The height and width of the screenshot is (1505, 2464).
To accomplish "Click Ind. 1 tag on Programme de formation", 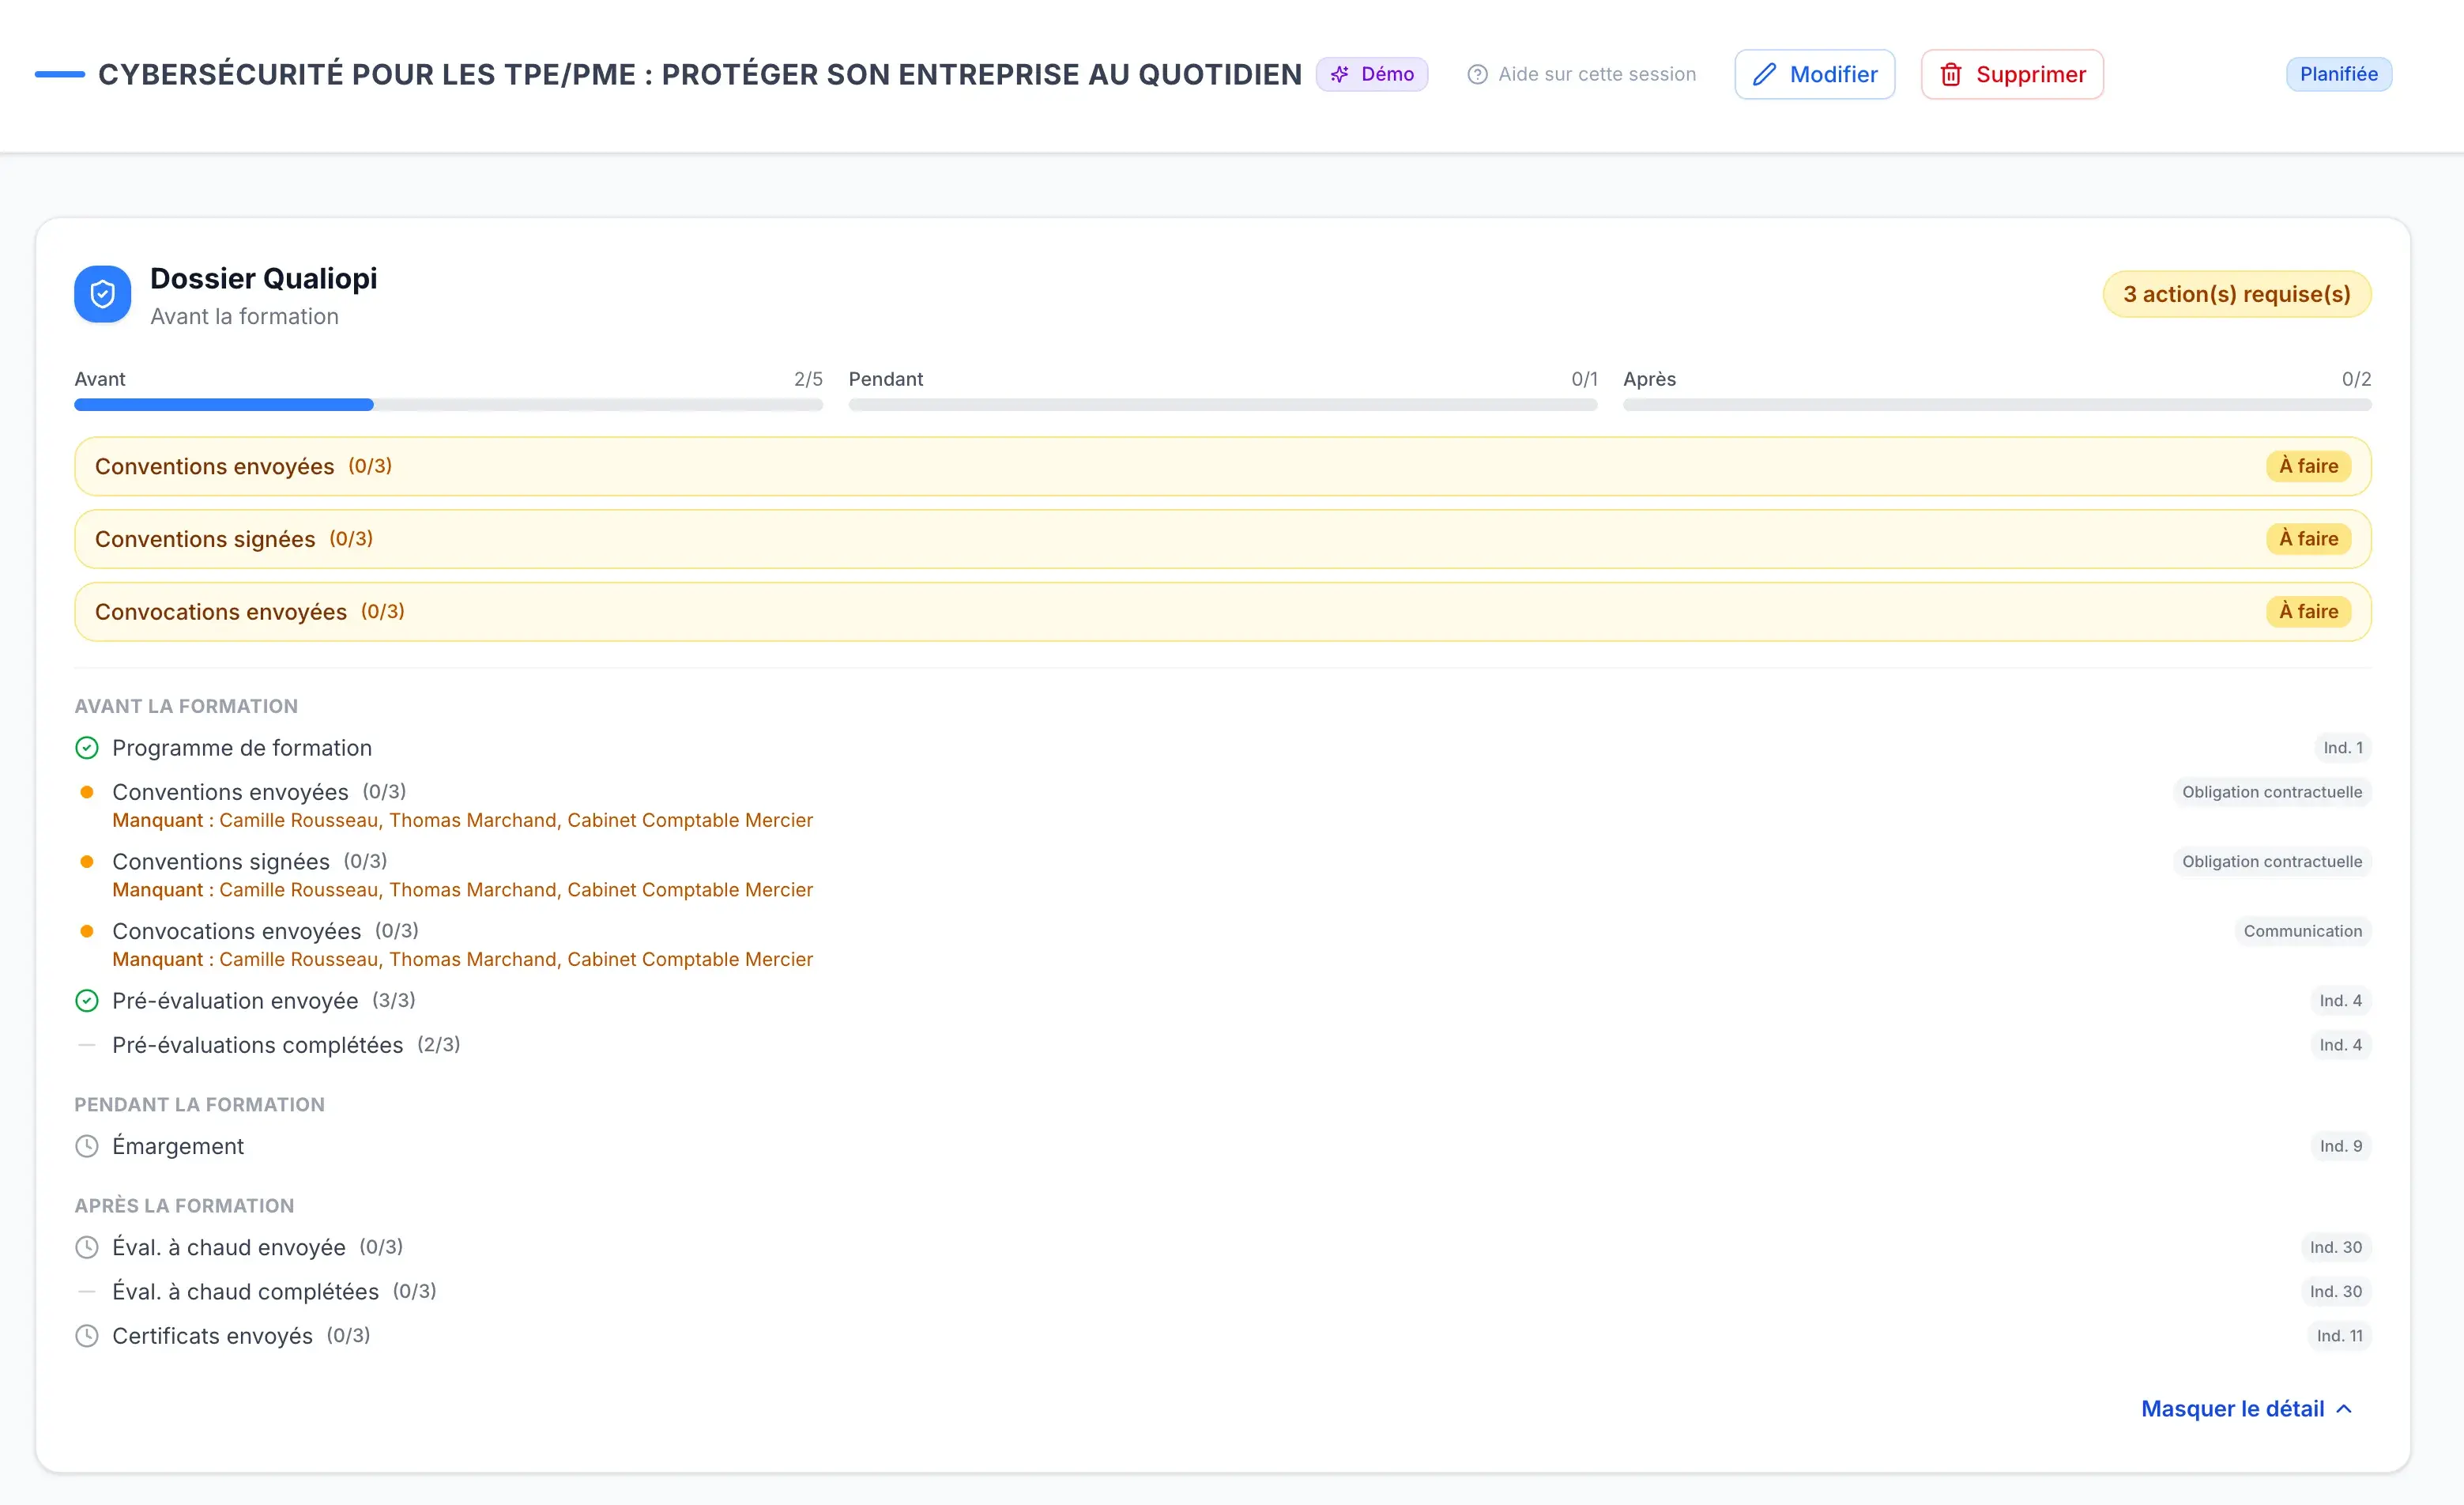I will [x=2343, y=748].
